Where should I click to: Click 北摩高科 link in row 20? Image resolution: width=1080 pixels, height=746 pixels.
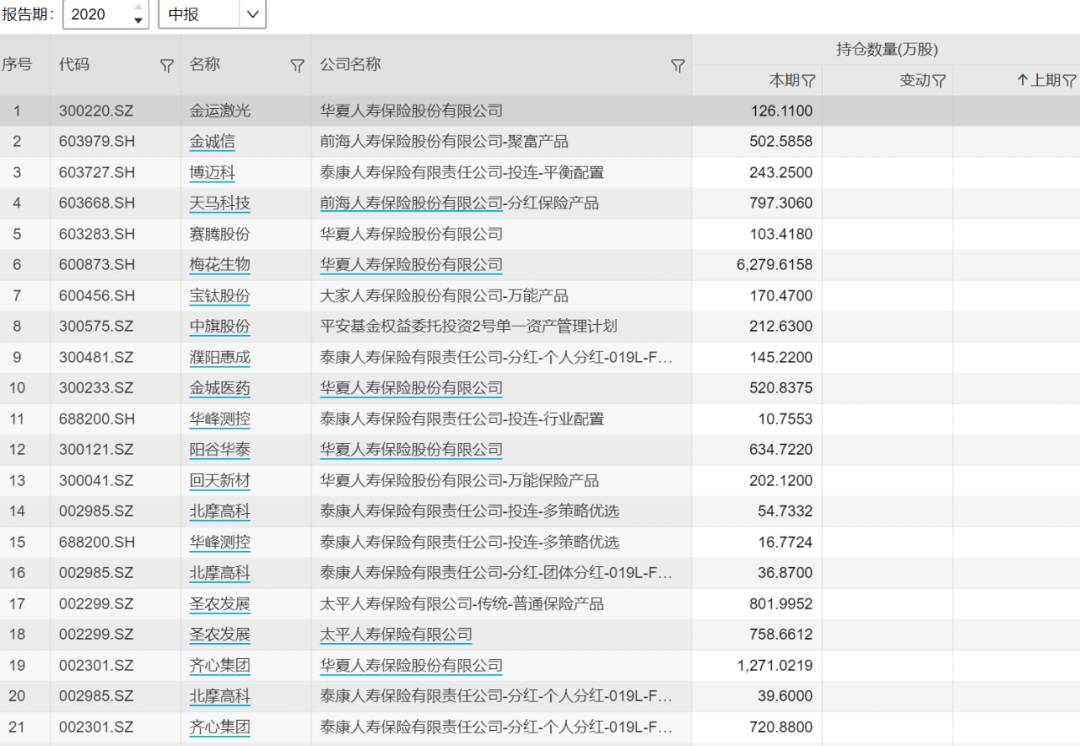click(x=220, y=696)
